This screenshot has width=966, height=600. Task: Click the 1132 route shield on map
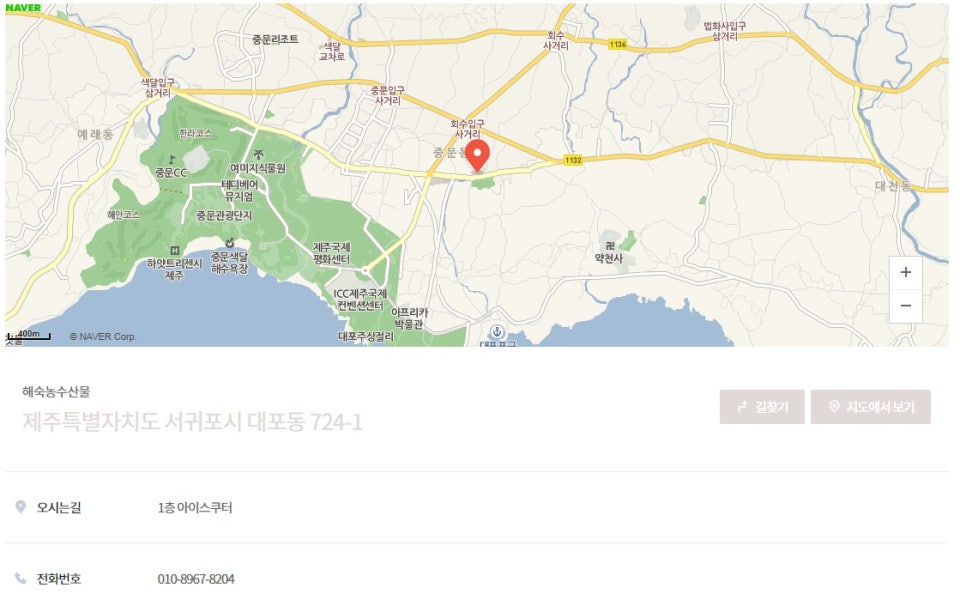coord(572,160)
